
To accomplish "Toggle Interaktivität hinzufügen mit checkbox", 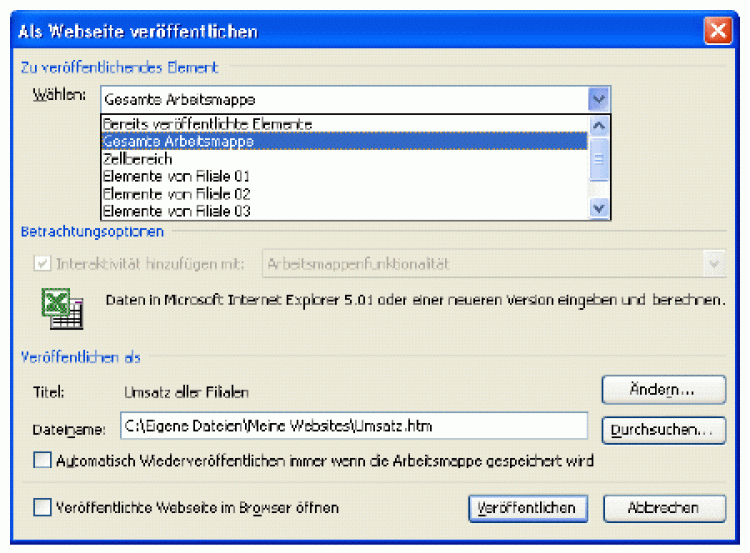I will (42, 264).
